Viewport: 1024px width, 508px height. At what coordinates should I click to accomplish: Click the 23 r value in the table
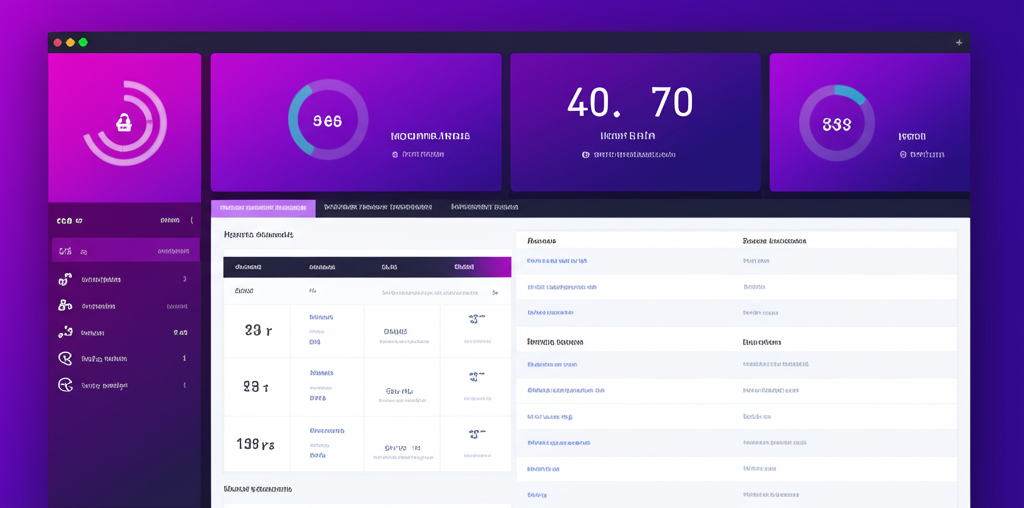click(x=259, y=331)
